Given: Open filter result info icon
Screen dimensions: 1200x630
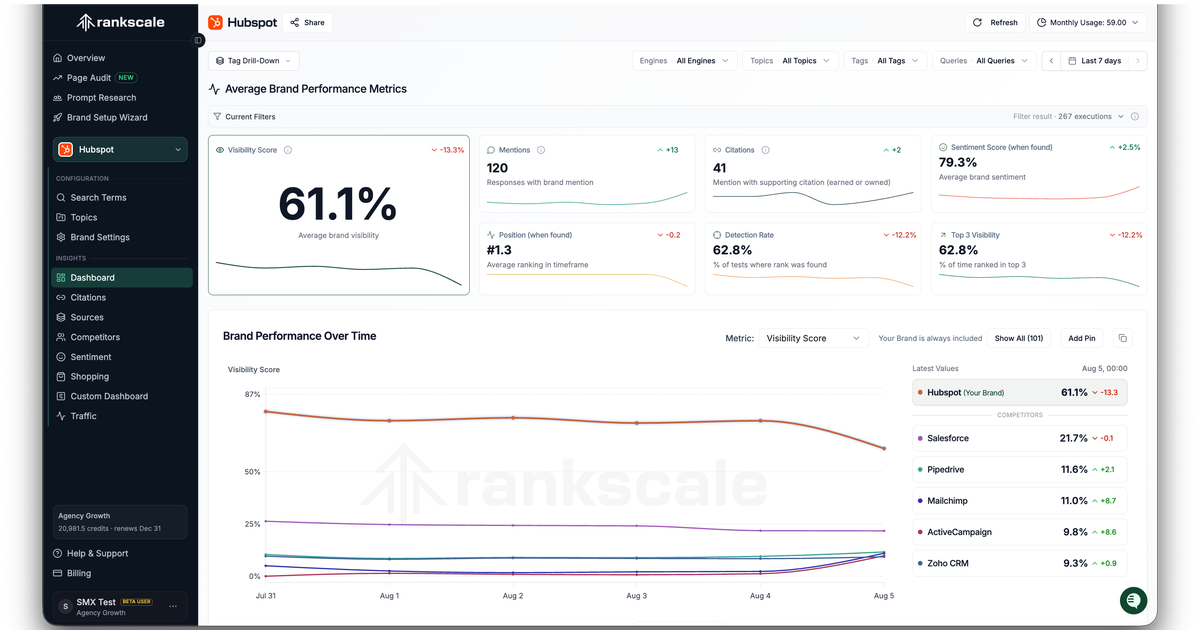Looking at the screenshot, I should point(1135,117).
